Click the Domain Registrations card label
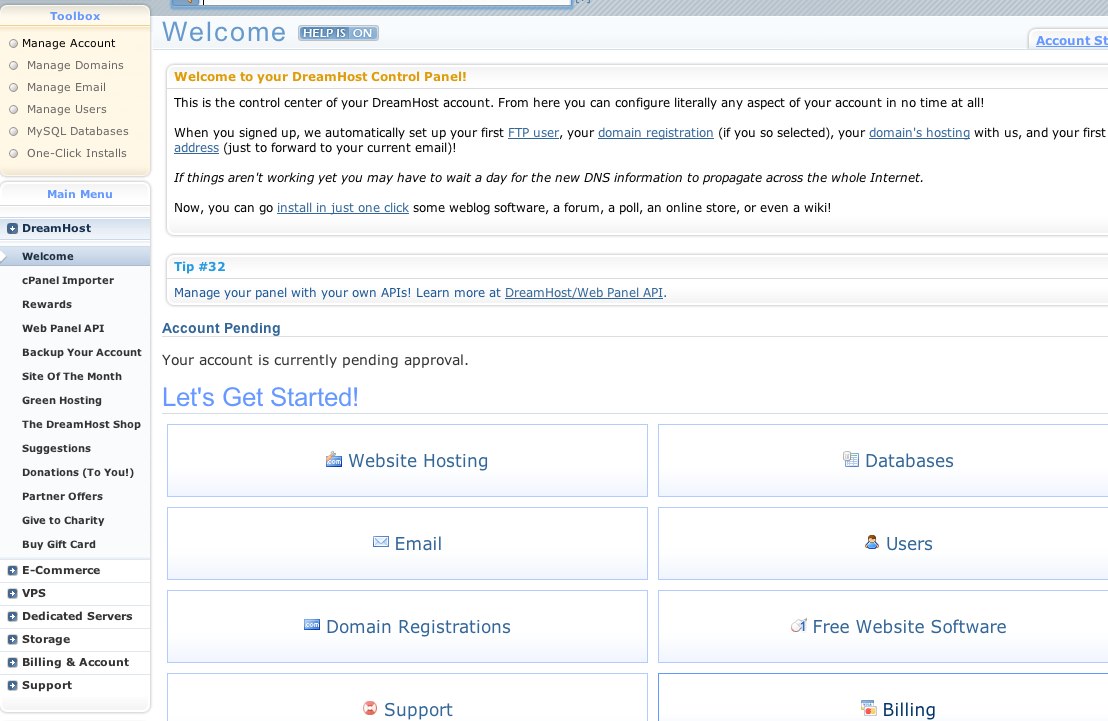Screen dimensions: 1108x721 [x=418, y=627]
